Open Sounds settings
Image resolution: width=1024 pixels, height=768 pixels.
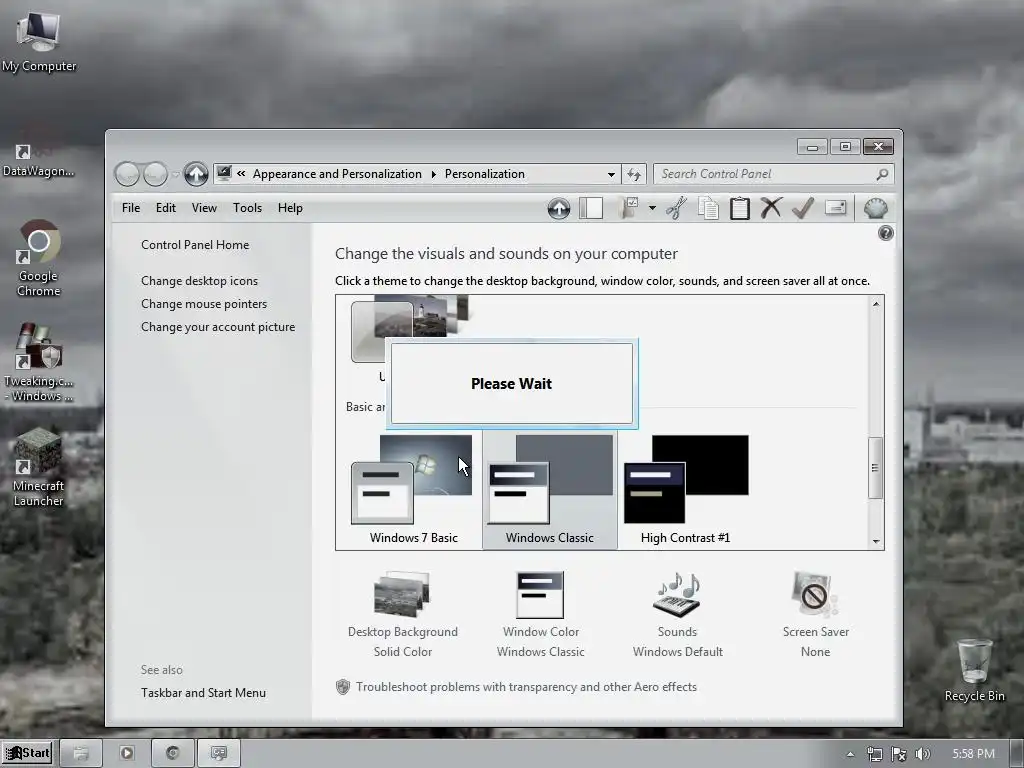click(x=677, y=615)
